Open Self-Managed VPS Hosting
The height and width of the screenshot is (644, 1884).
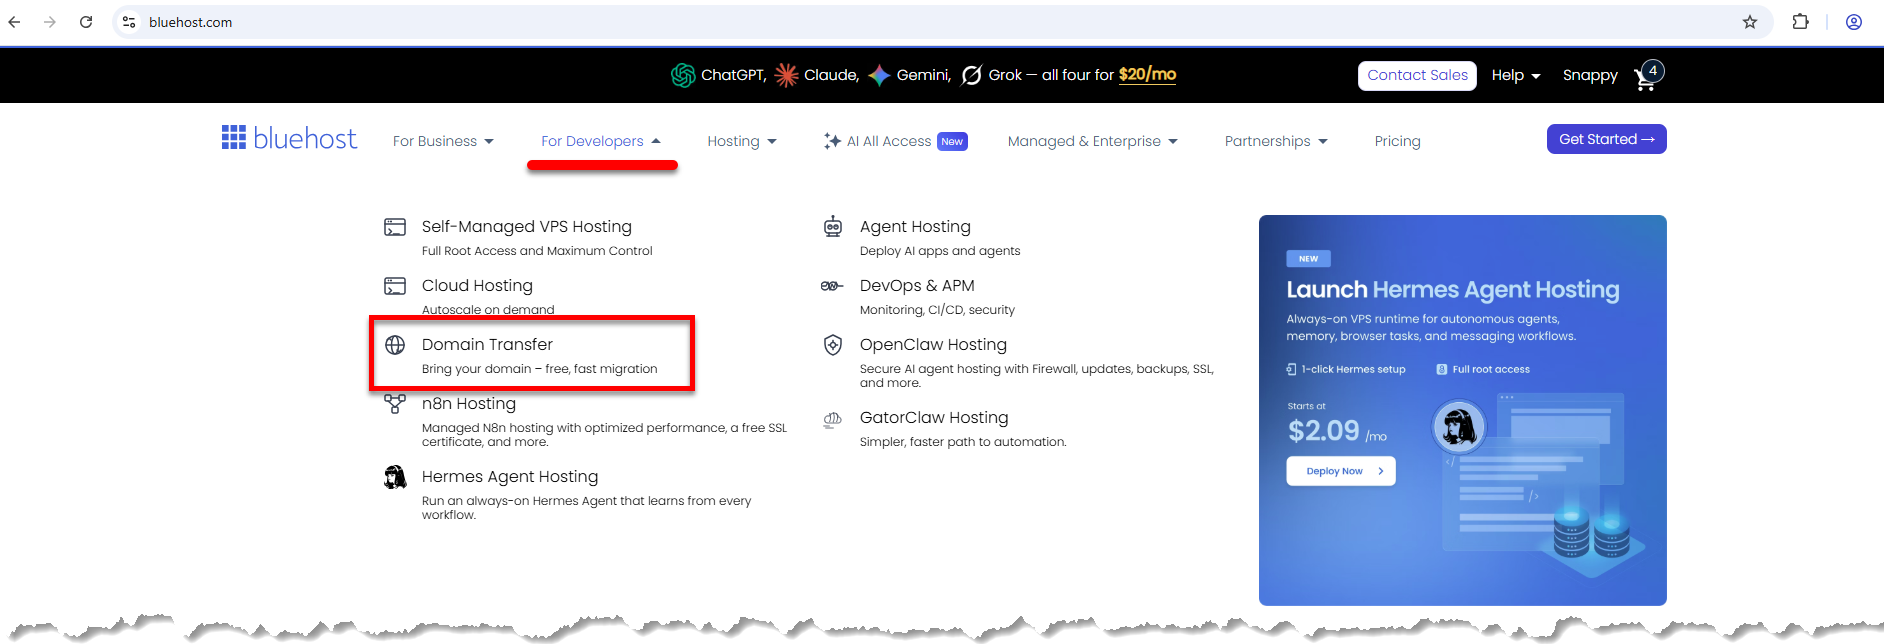point(527,227)
